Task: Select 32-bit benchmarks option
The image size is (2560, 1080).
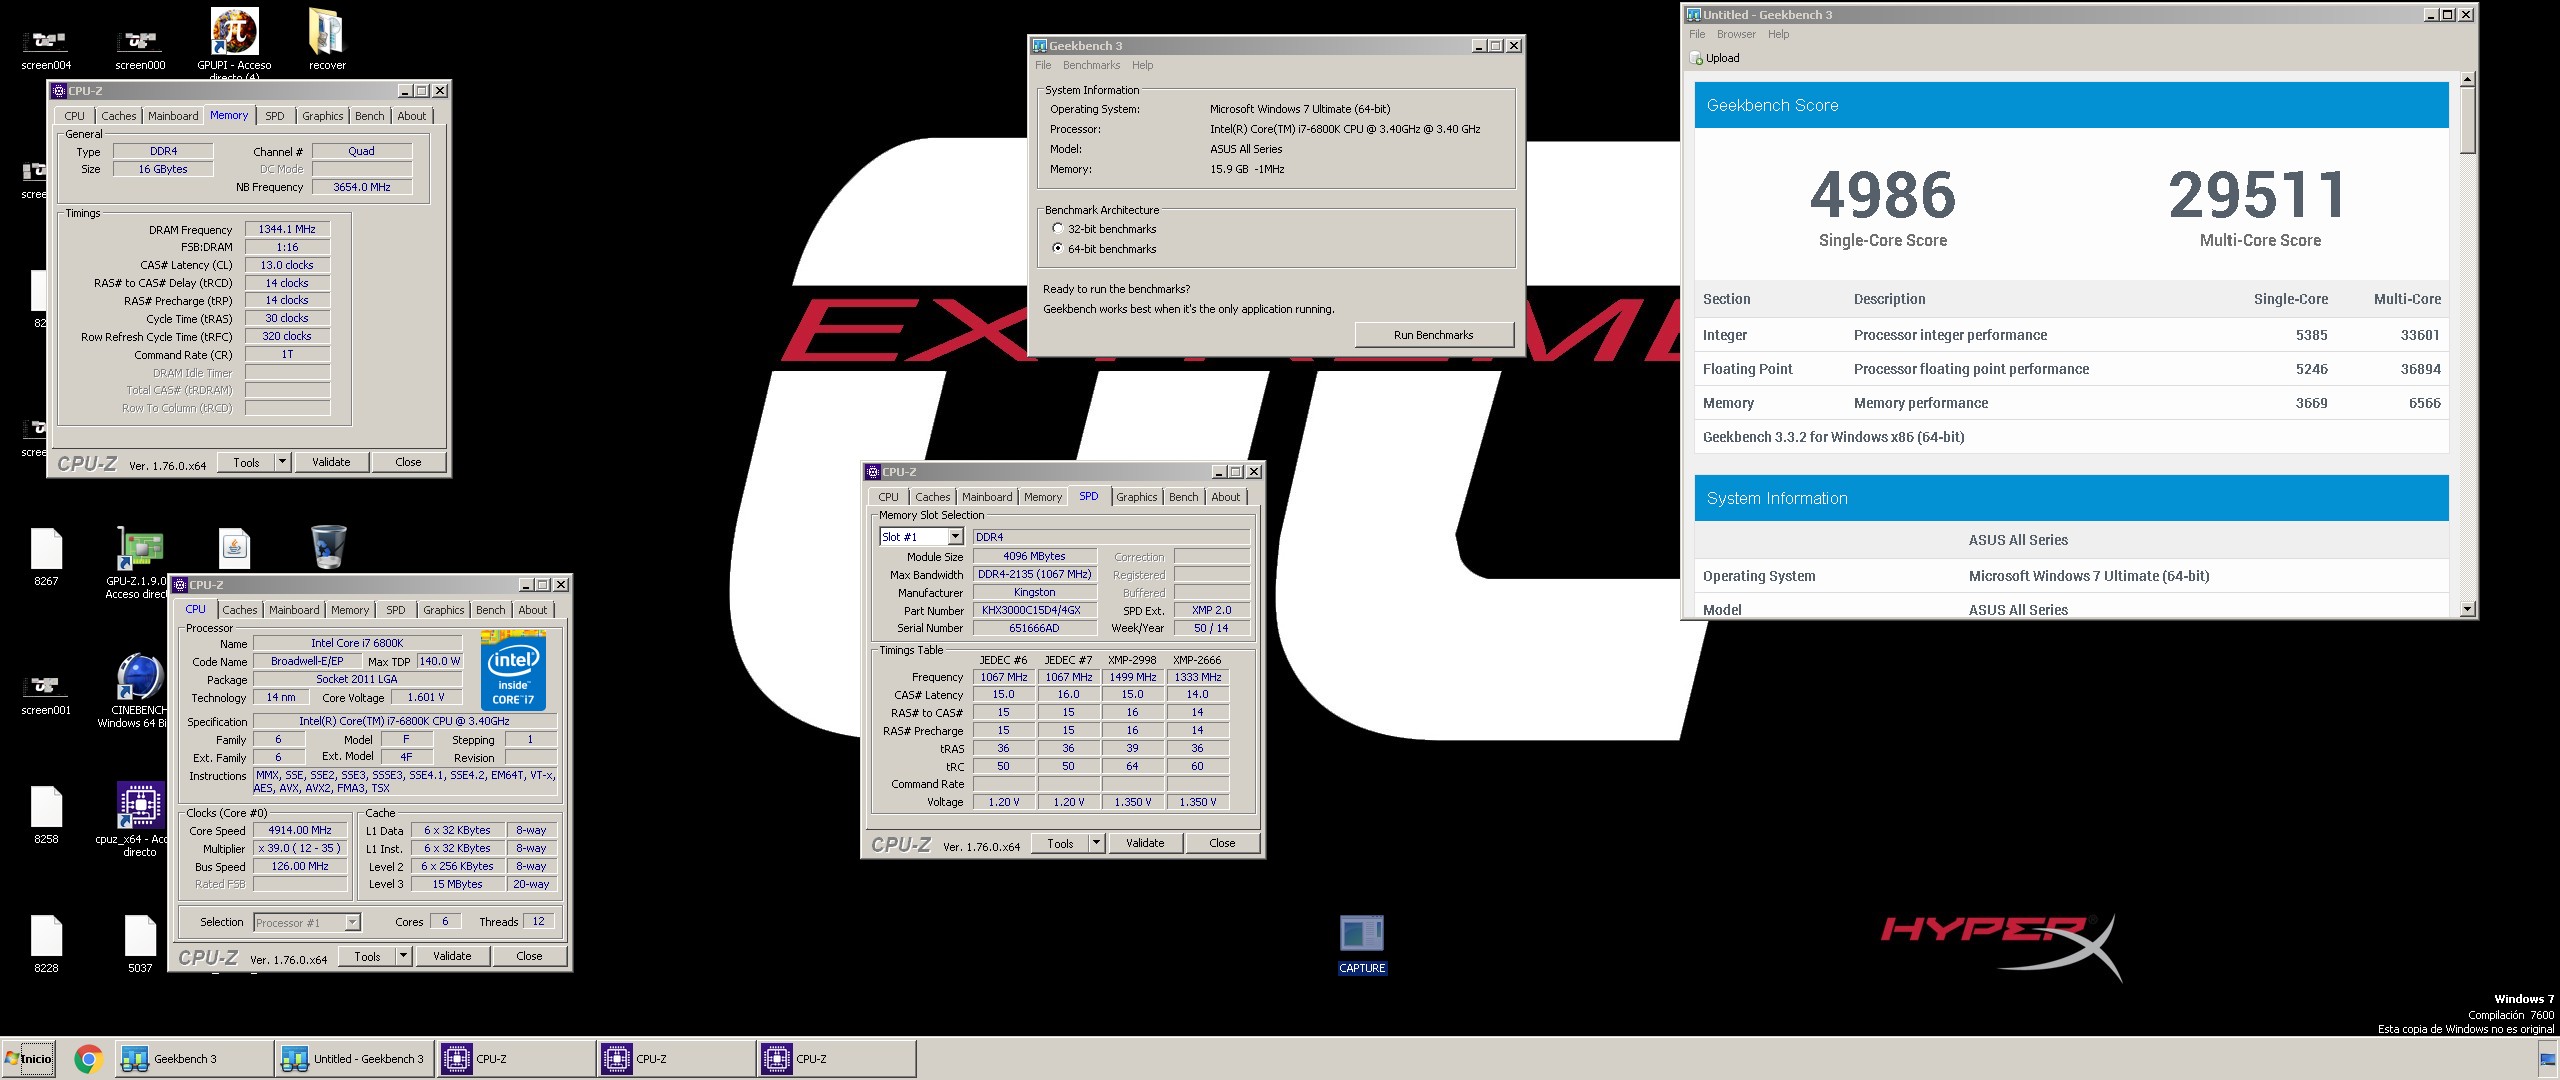Action: 1058,229
